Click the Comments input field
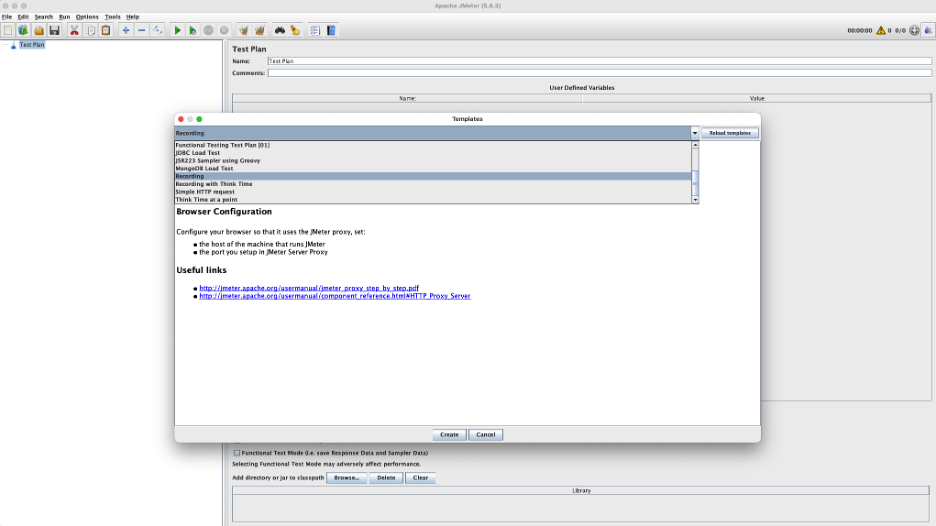The image size is (936, 526). pos(599,73)
